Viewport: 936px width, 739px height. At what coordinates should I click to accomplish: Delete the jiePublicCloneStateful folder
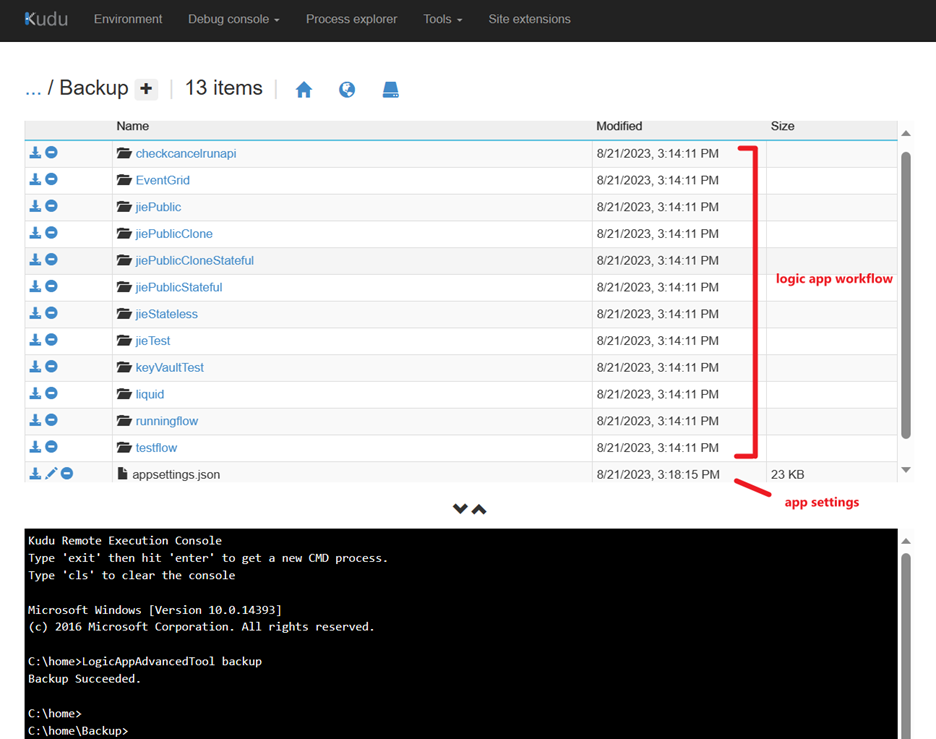pos(51,260)
